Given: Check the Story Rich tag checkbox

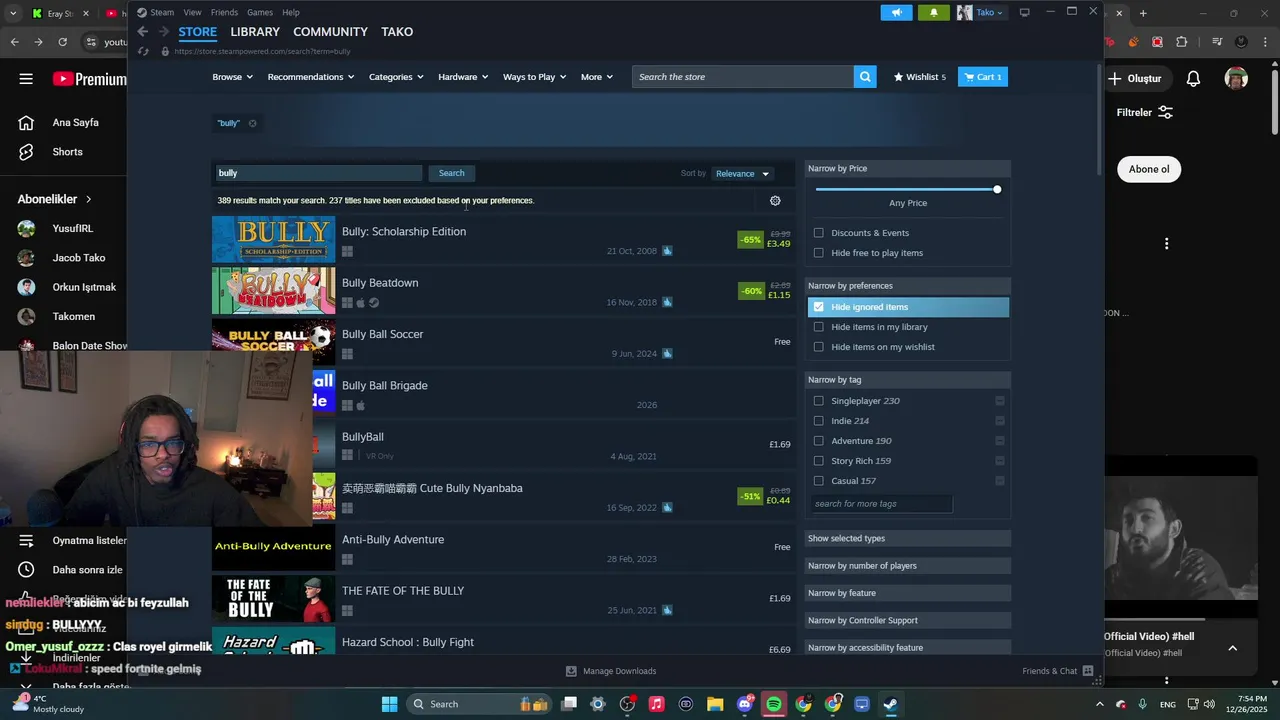Looking at the screenshot, I should (819, 461).
